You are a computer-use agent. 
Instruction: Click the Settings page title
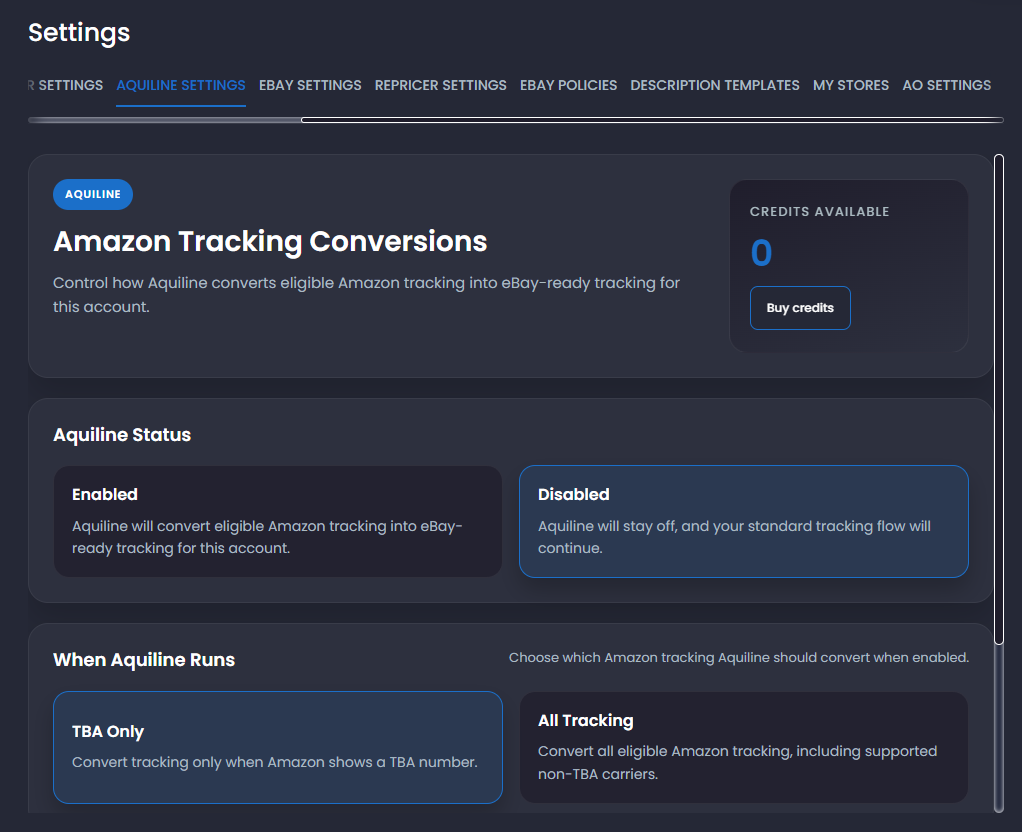79,33
